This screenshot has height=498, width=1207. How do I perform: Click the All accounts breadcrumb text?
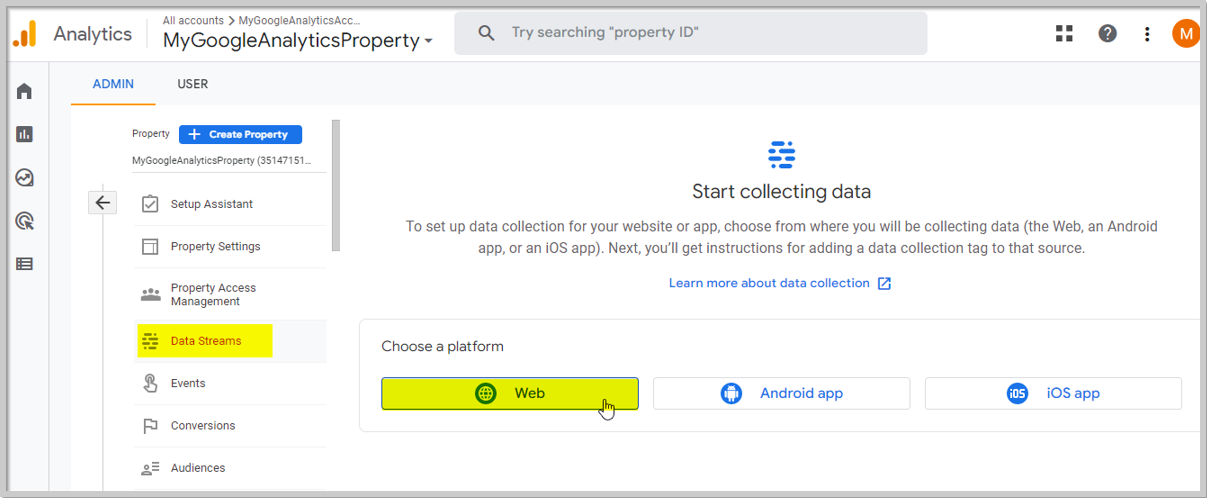193,19
